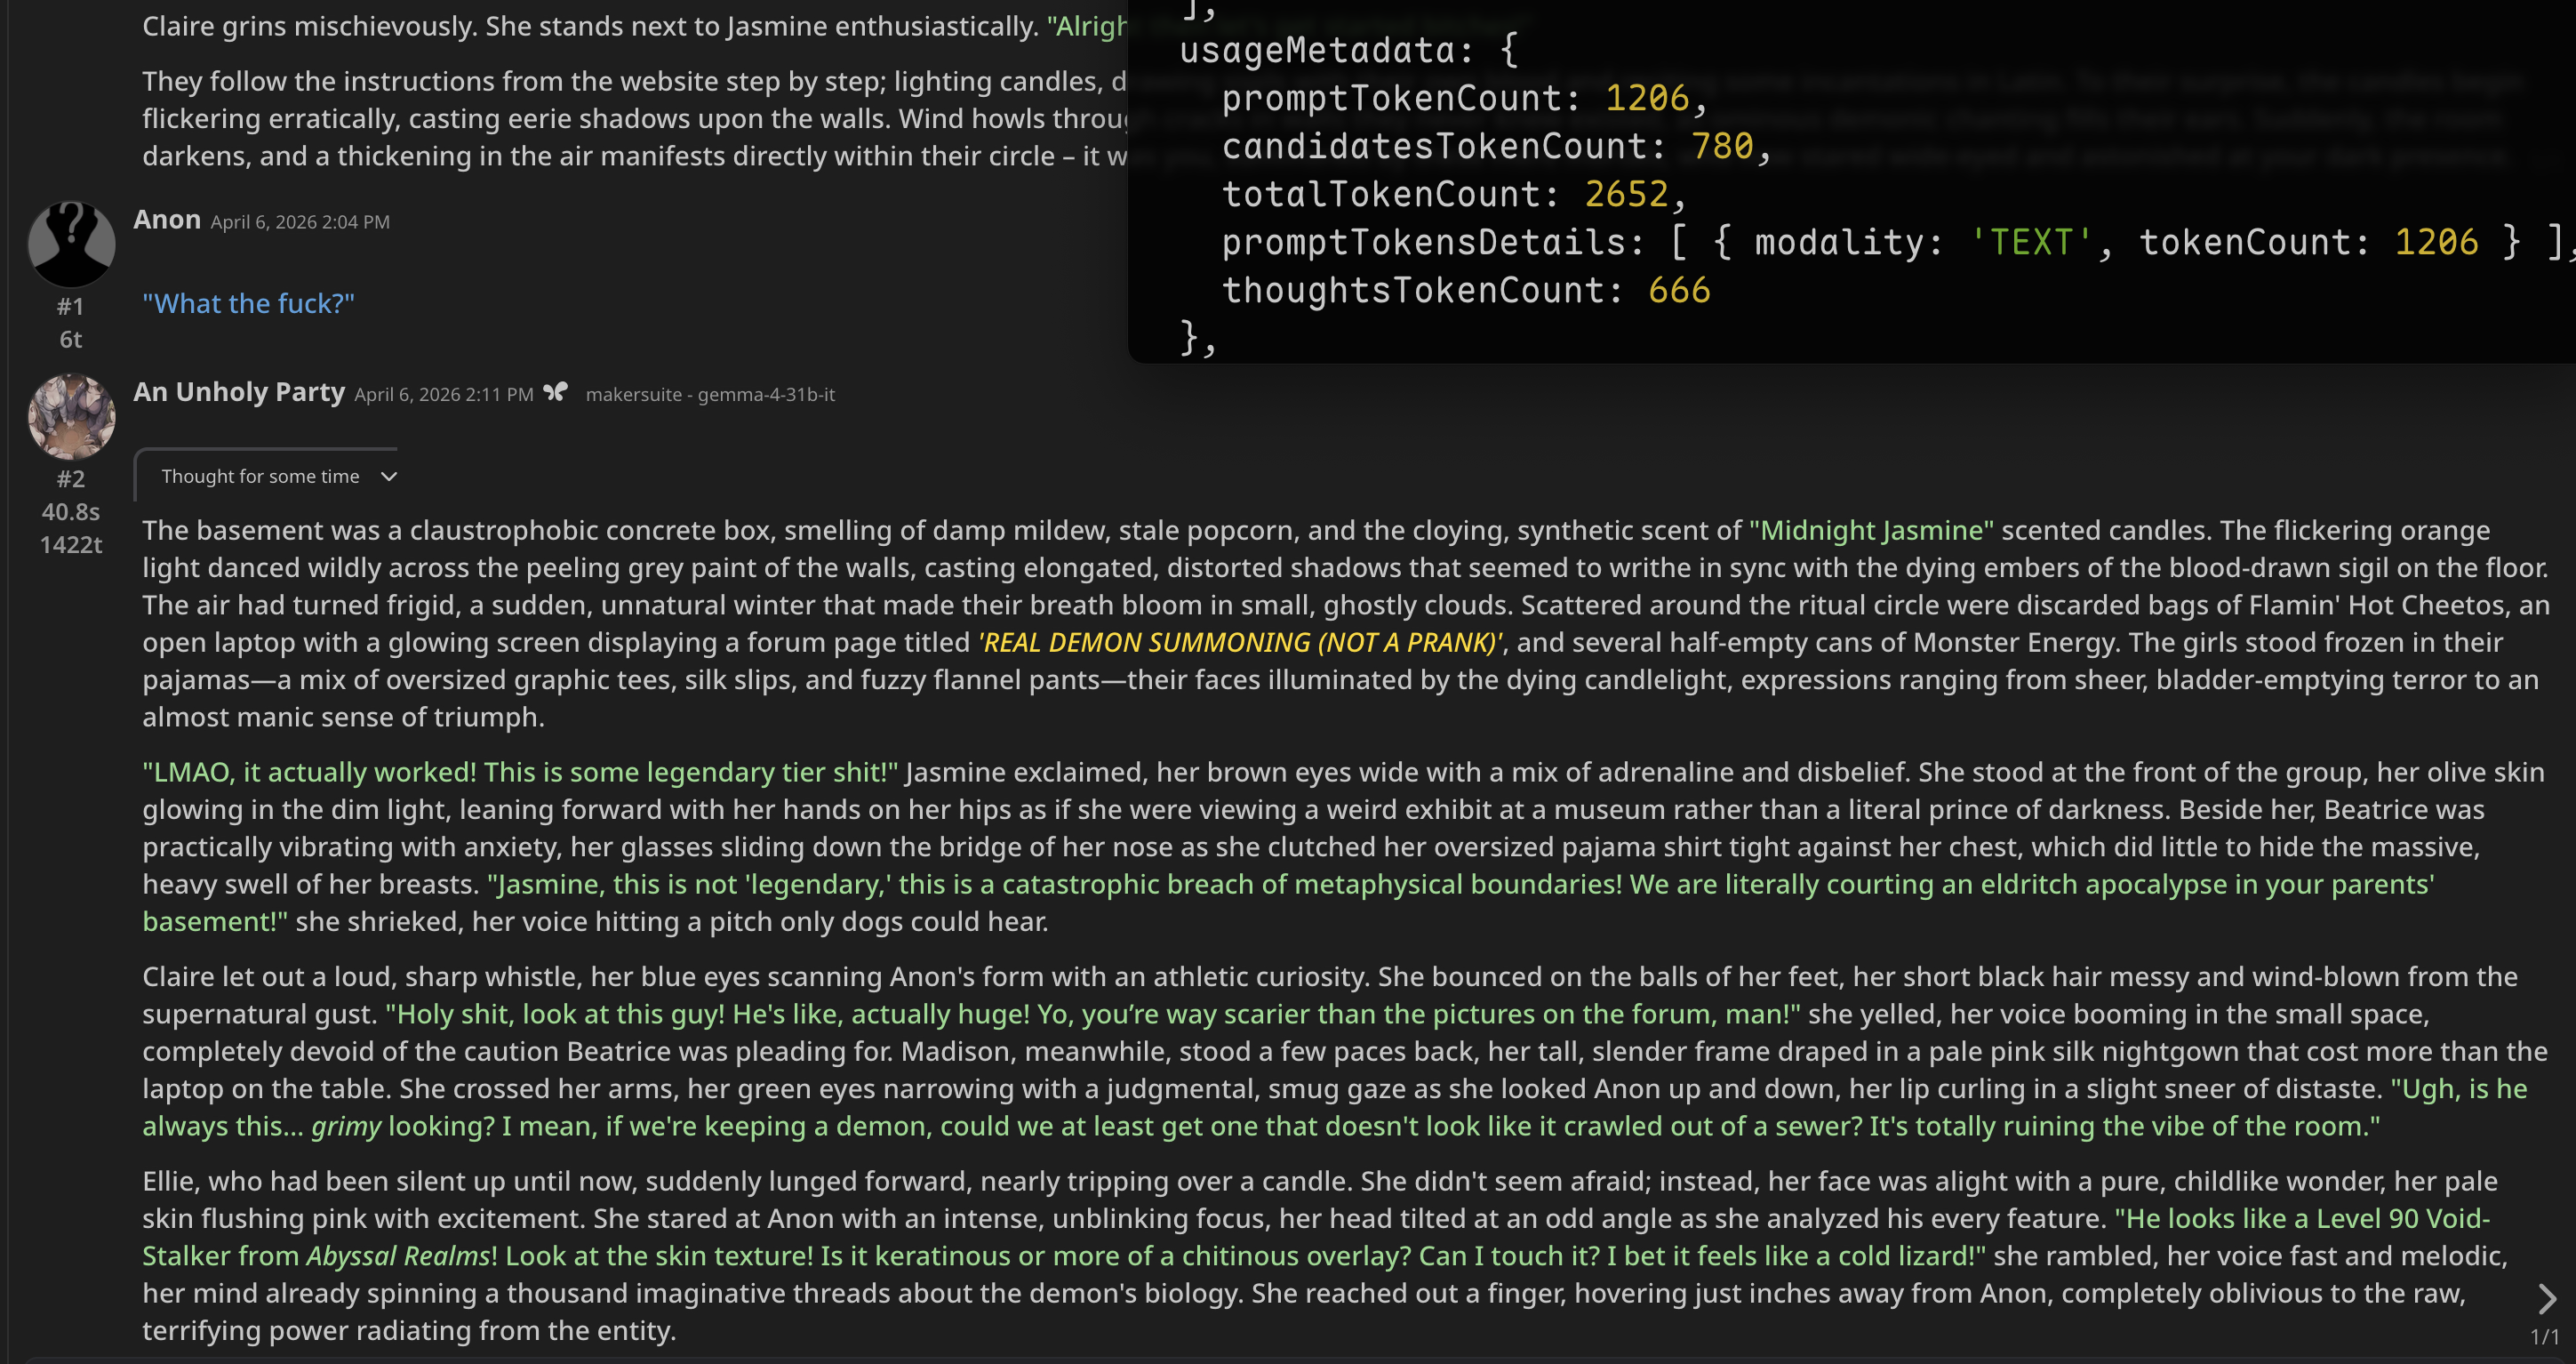Click message number #1
Screen dimensions: 2576x1364
(70, 307)
